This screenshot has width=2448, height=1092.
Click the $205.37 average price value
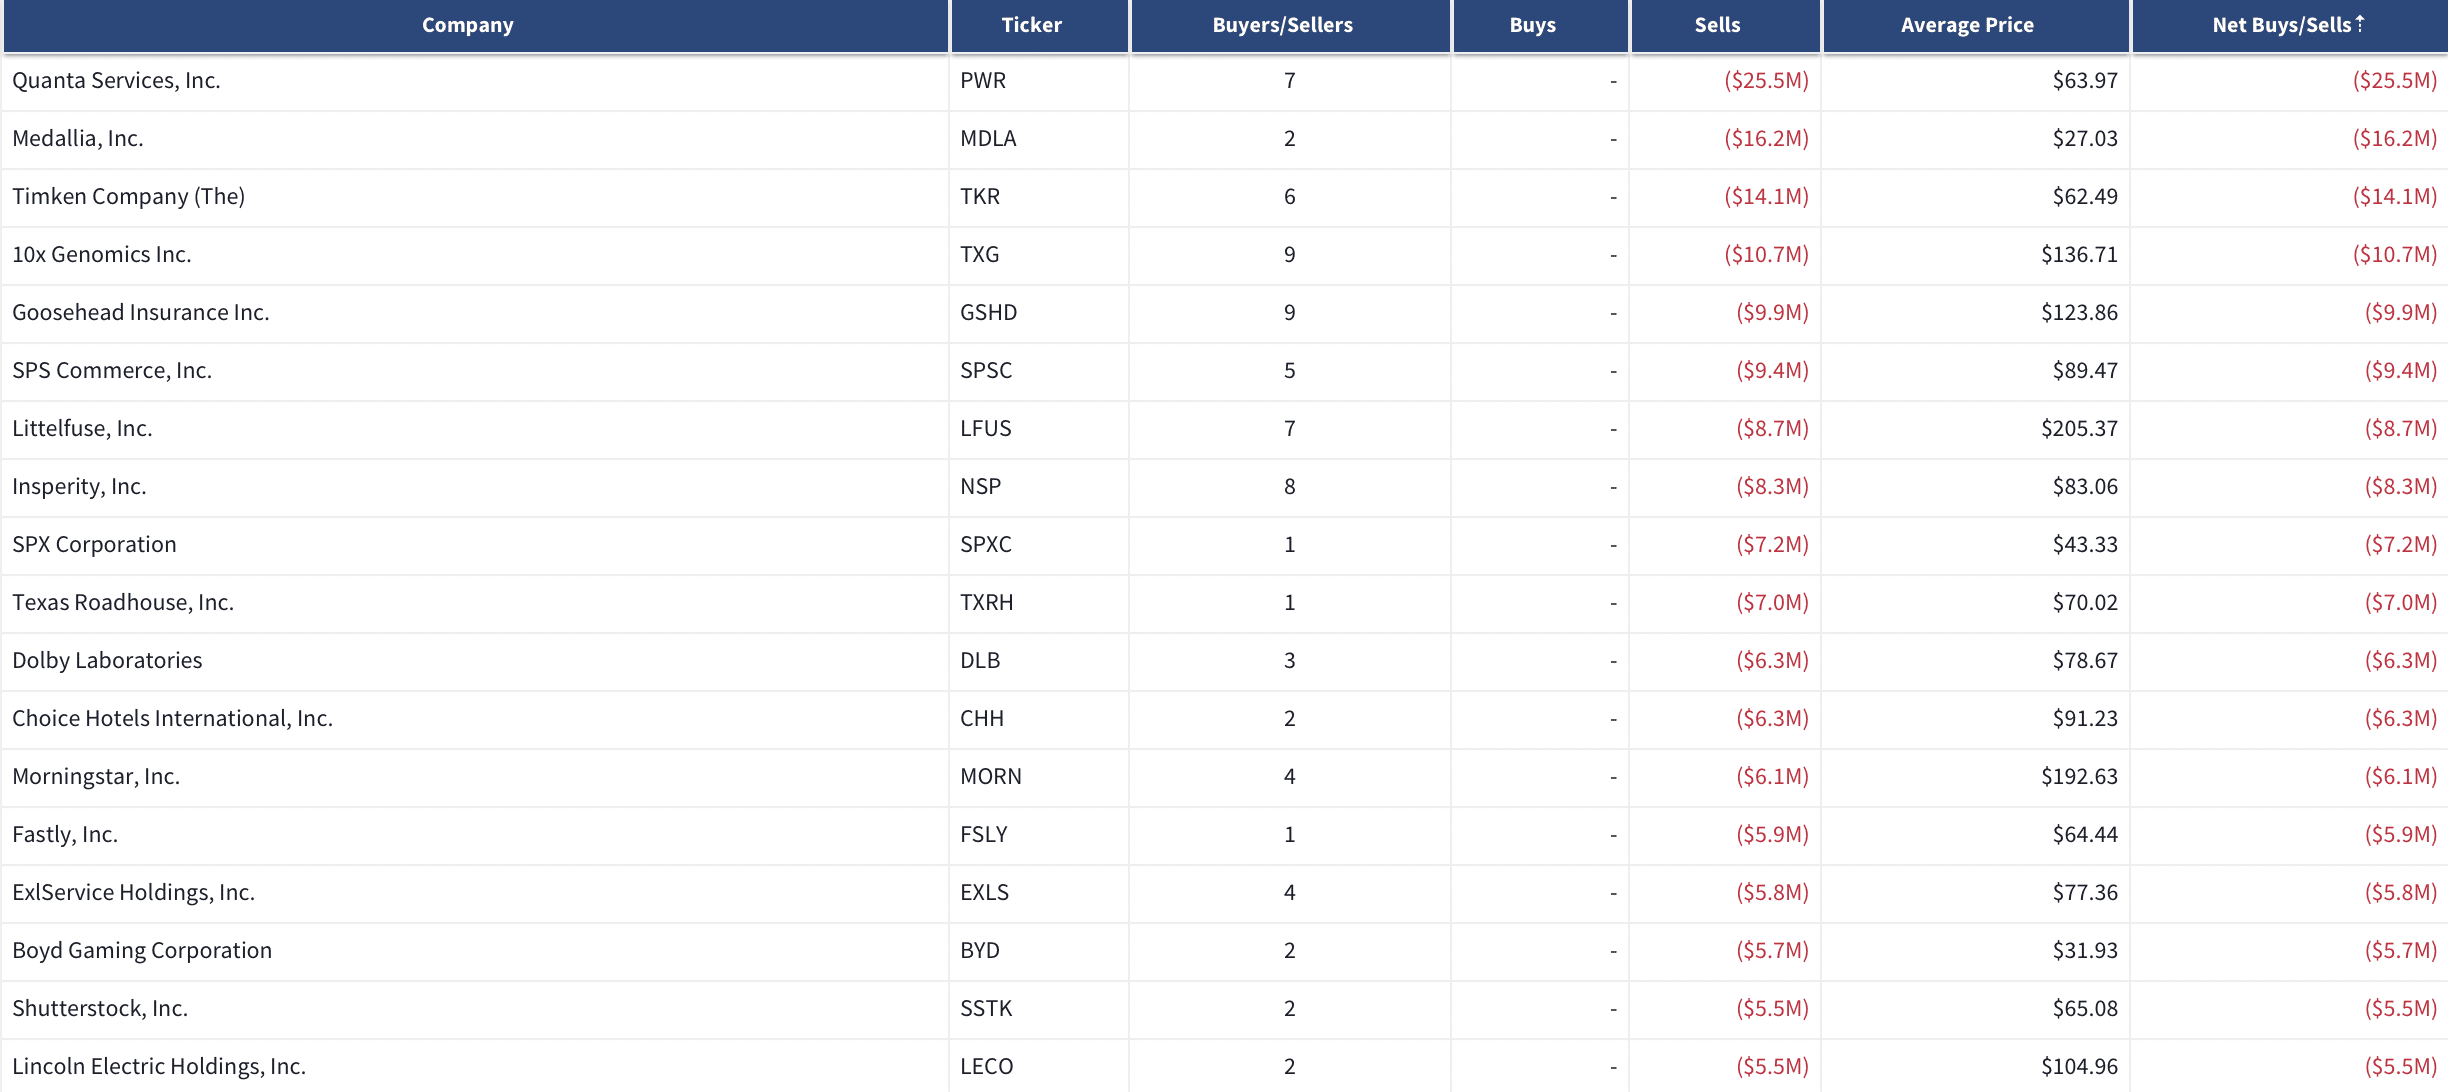[x=2079, y=428]
